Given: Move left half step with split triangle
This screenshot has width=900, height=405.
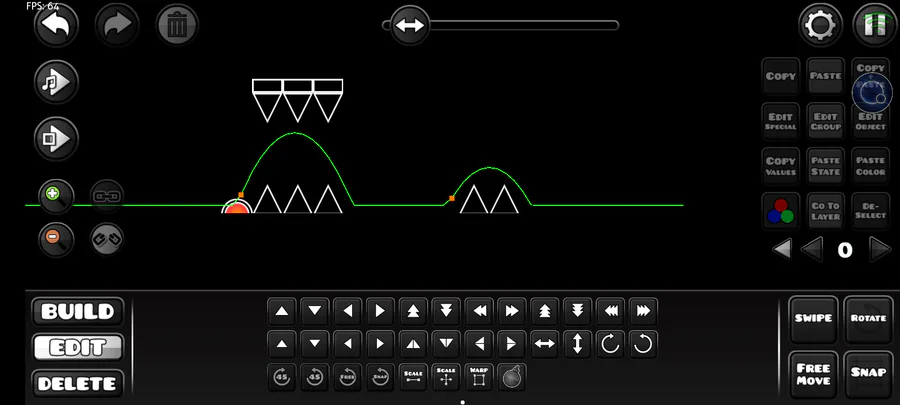Looking at the screenshot, I should pos(479,344).
